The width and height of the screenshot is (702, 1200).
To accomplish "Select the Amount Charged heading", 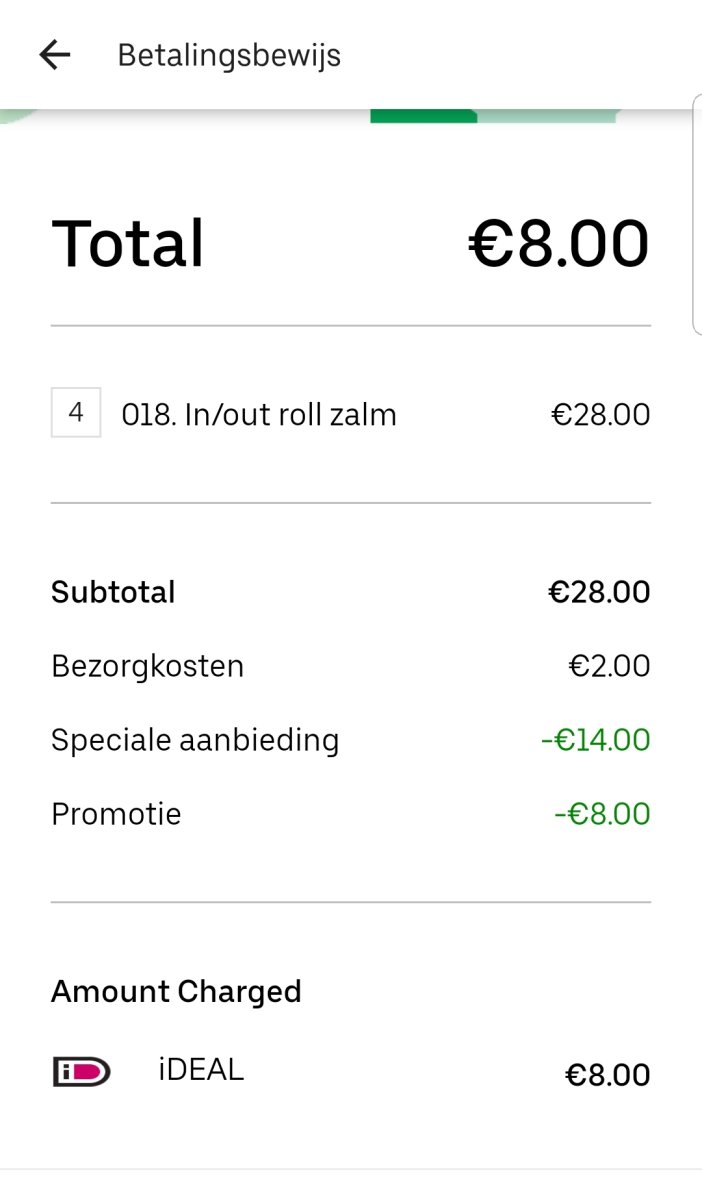I will pos(177,991).
